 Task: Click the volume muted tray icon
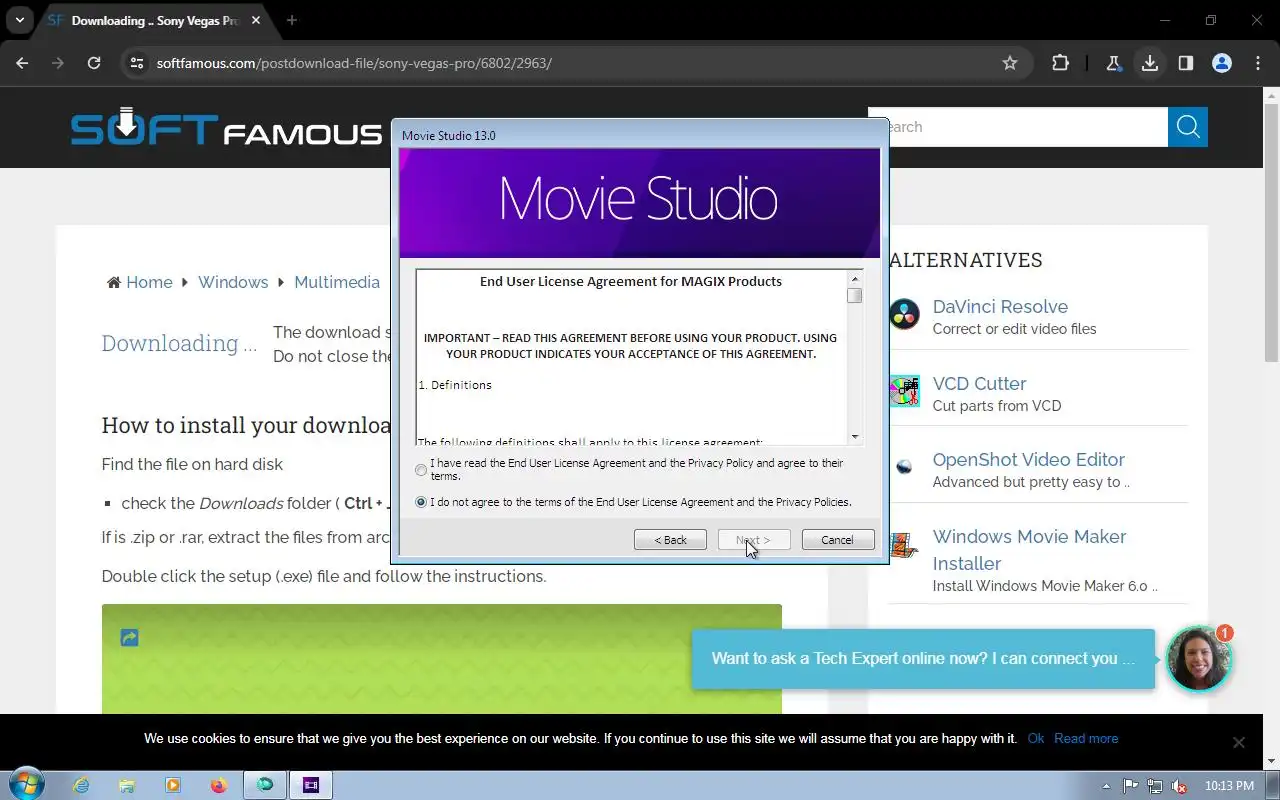coord(1179,786)
